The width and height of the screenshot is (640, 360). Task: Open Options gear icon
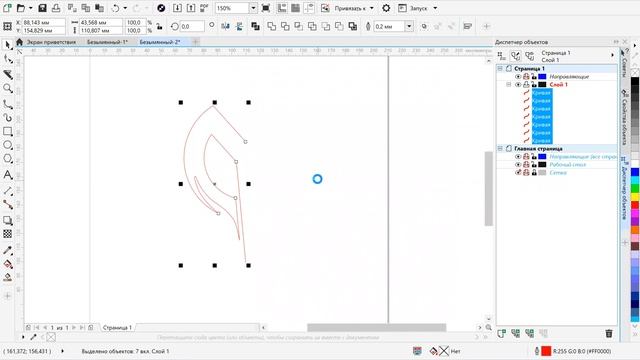click(386, 8)
